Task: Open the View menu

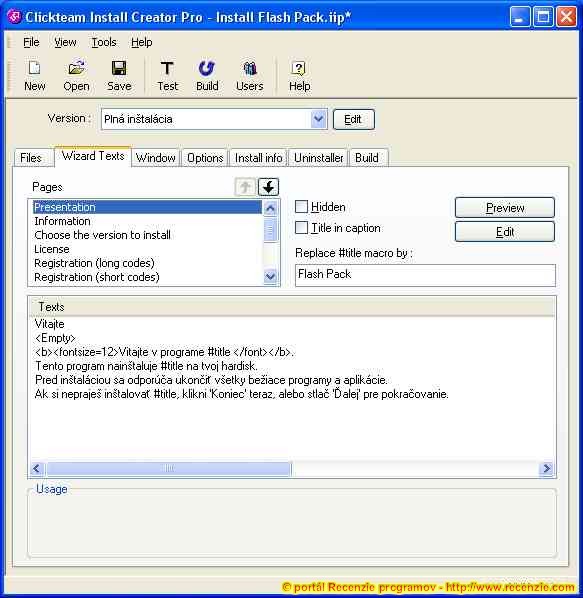Action: 65,42
